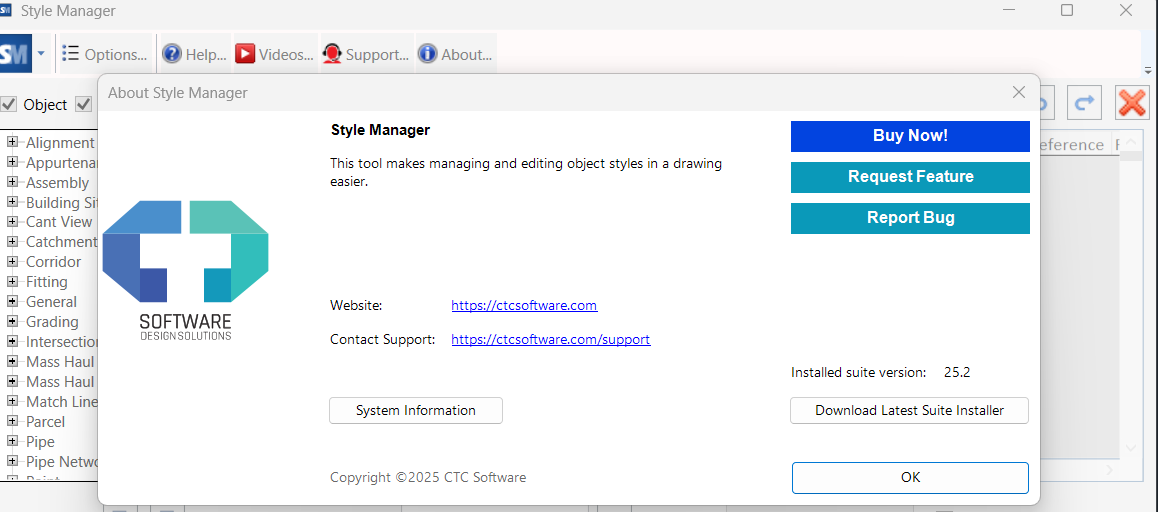Viewport: 1158px width, 512px height.
Task: Click the SM Style Manager logo button
Action: 14,54
